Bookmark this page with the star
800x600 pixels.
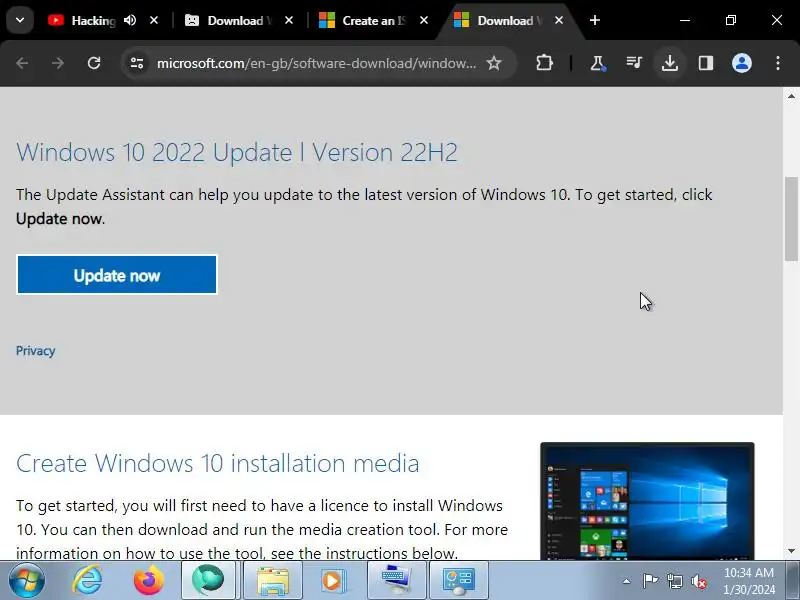(494, 63)
